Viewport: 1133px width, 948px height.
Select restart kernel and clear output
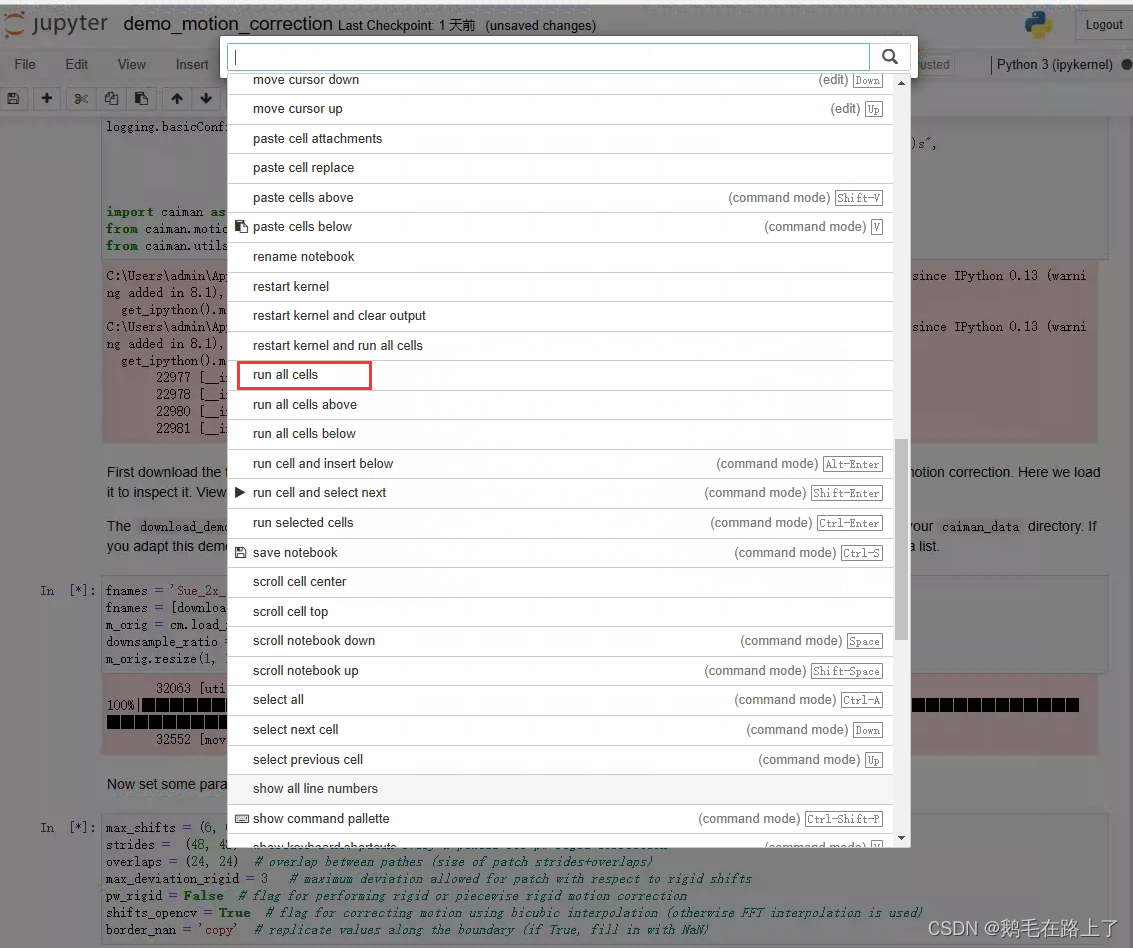(x=560, y=316)
